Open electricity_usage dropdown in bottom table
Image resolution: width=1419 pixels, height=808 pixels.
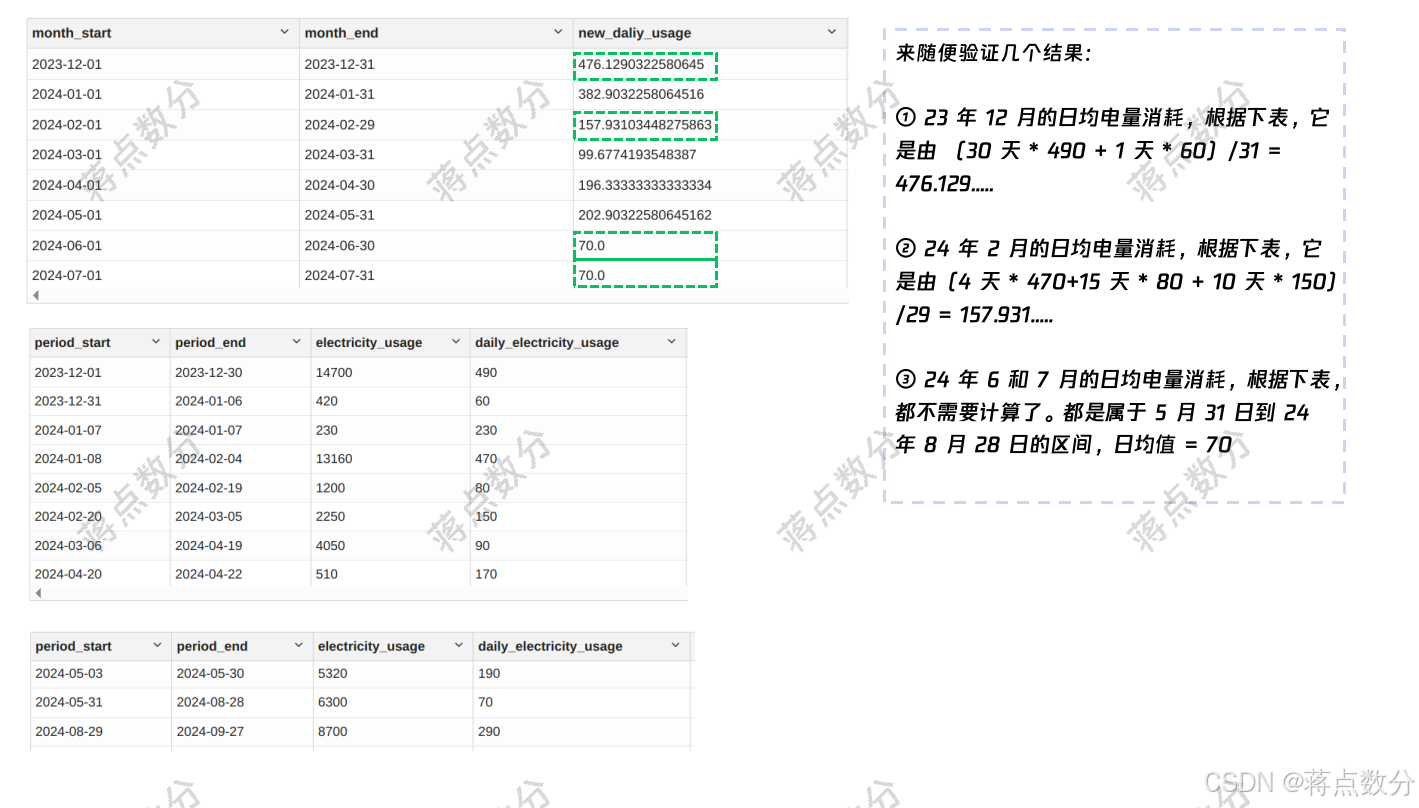tap(458, 646)
